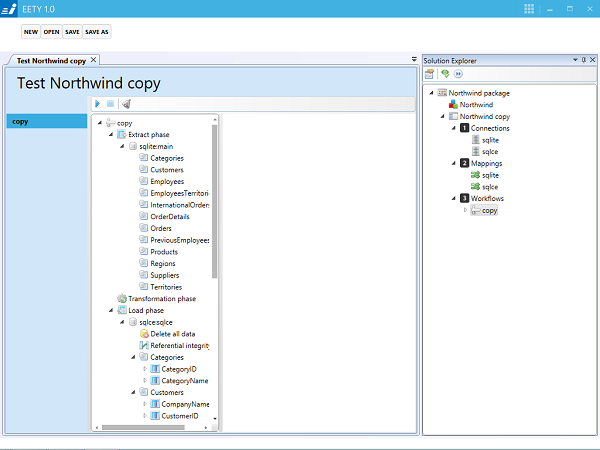This screenshot has width=600, height=450.
Task: Click the SAVE AS button
Action: pos(97,32)
